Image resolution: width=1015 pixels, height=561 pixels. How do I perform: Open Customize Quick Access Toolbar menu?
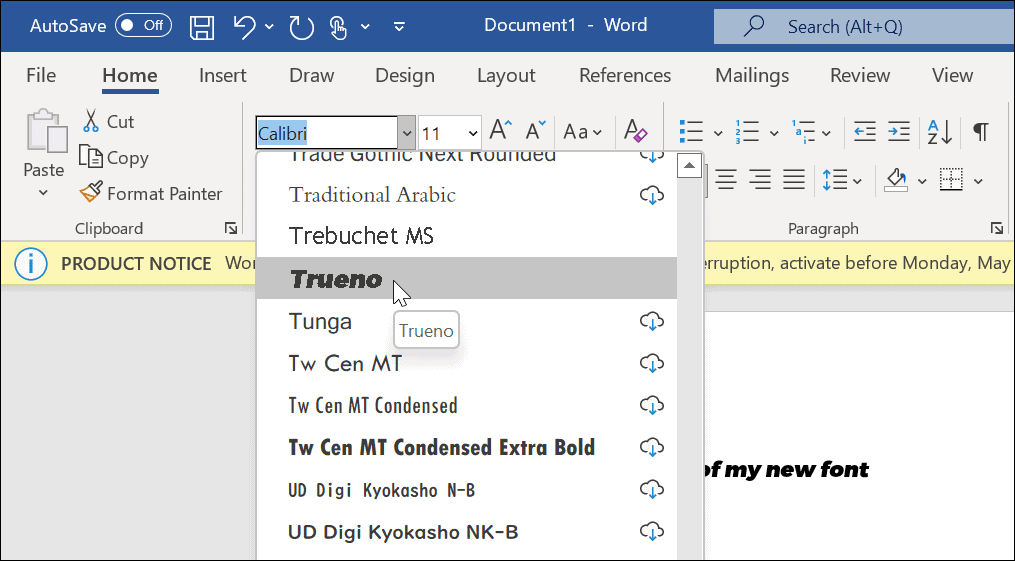pyautogui.click(x=399, y=27)
